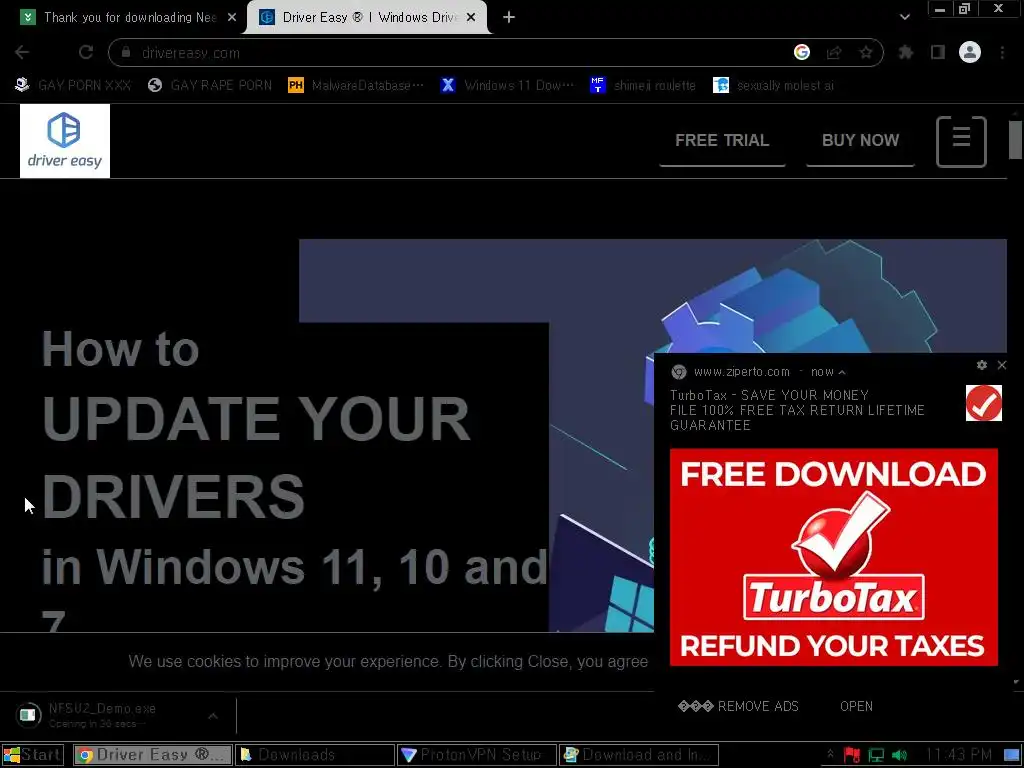This screenshot has height=768, width=1024.
Task: Click the Driver Easy logo
Action: pos(65,141)
